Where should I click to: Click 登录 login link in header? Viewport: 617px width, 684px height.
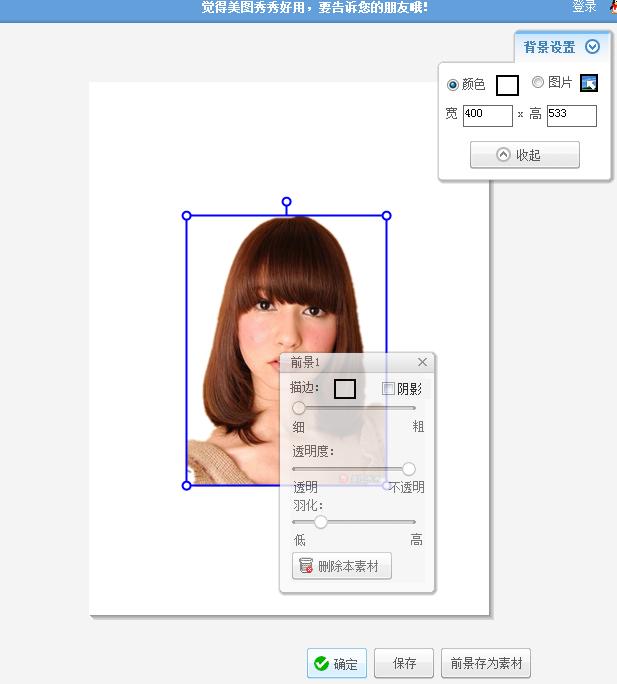(x=584, y=7)
